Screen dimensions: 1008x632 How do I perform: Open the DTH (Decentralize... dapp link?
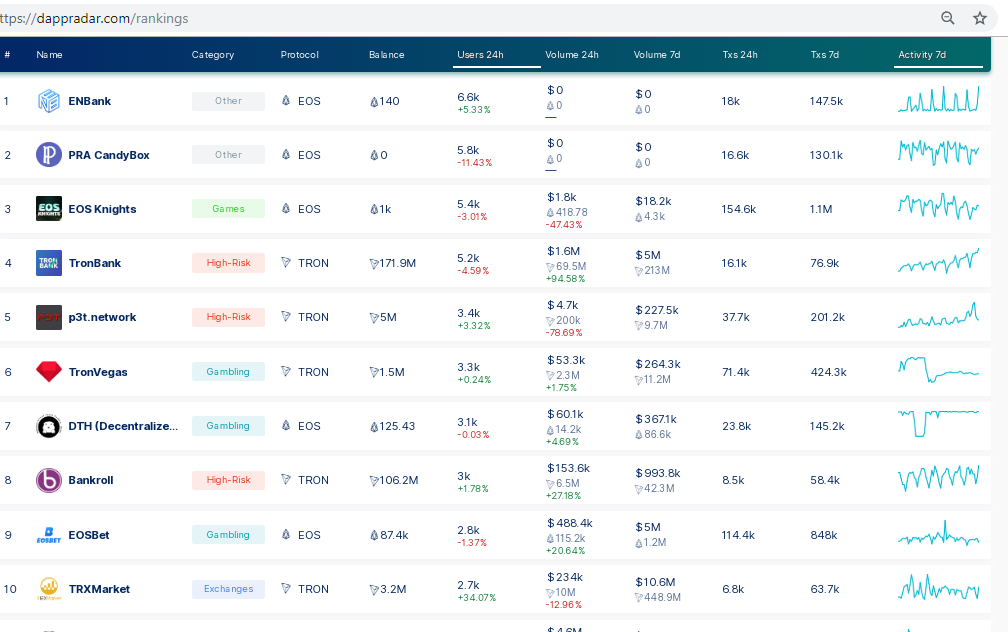123,426
